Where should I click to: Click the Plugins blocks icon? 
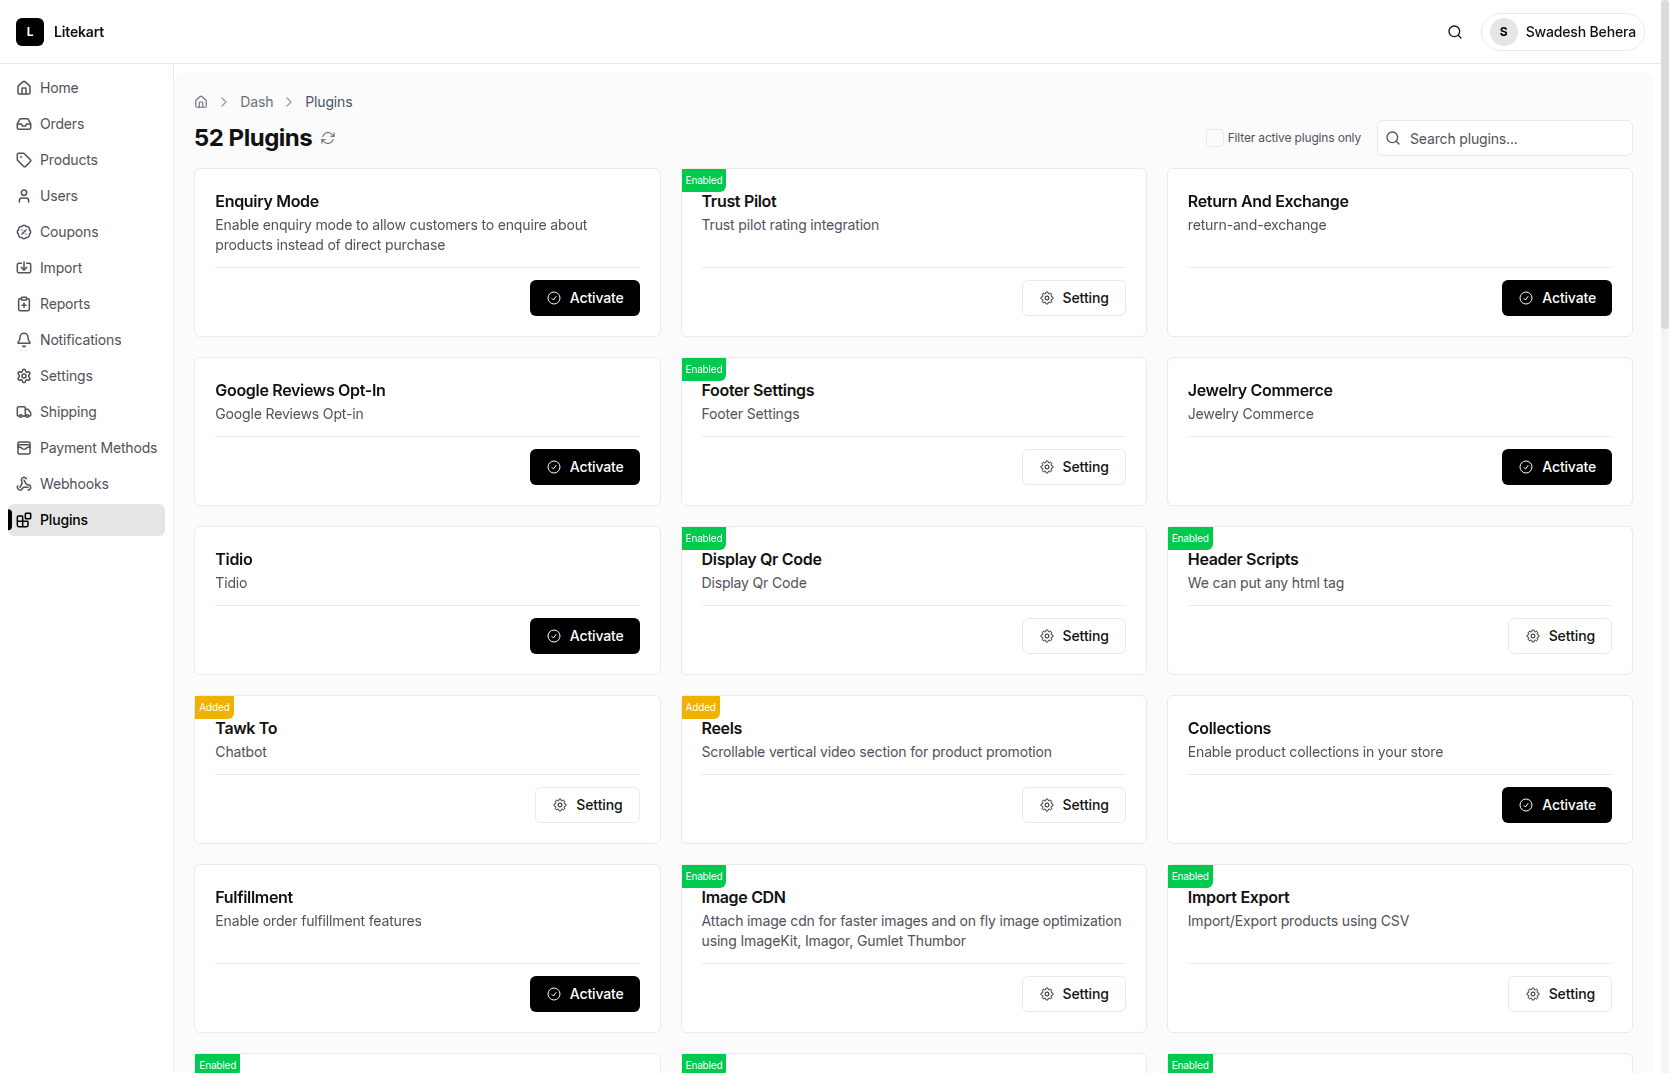24,520
